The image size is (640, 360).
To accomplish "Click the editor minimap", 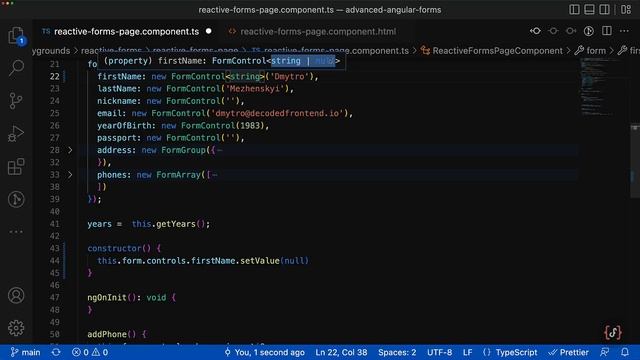I will pyautogui.click(x=597, y=88).
